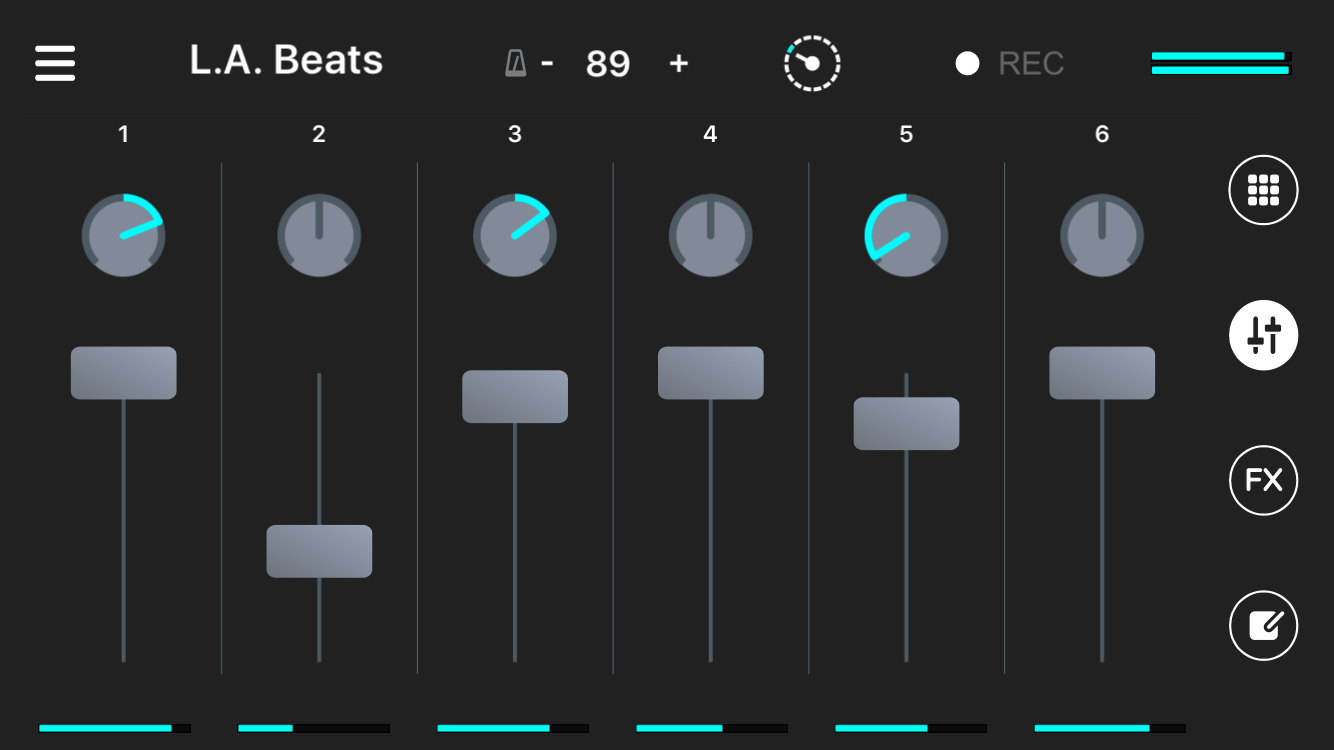Screen dimensions: 1334x750
Task: Click channel 4 volume fader handle
Action: click(x=711, y=373)
